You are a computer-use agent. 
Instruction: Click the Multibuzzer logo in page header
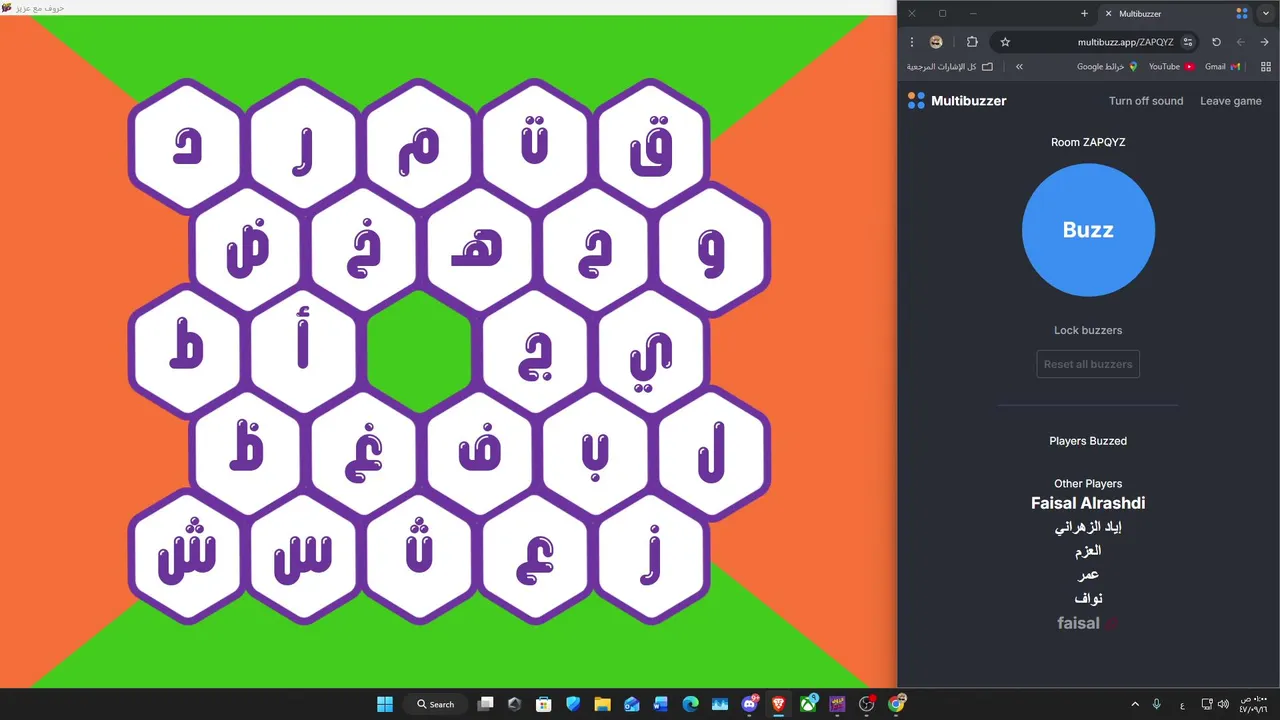[x=957, y=101]
